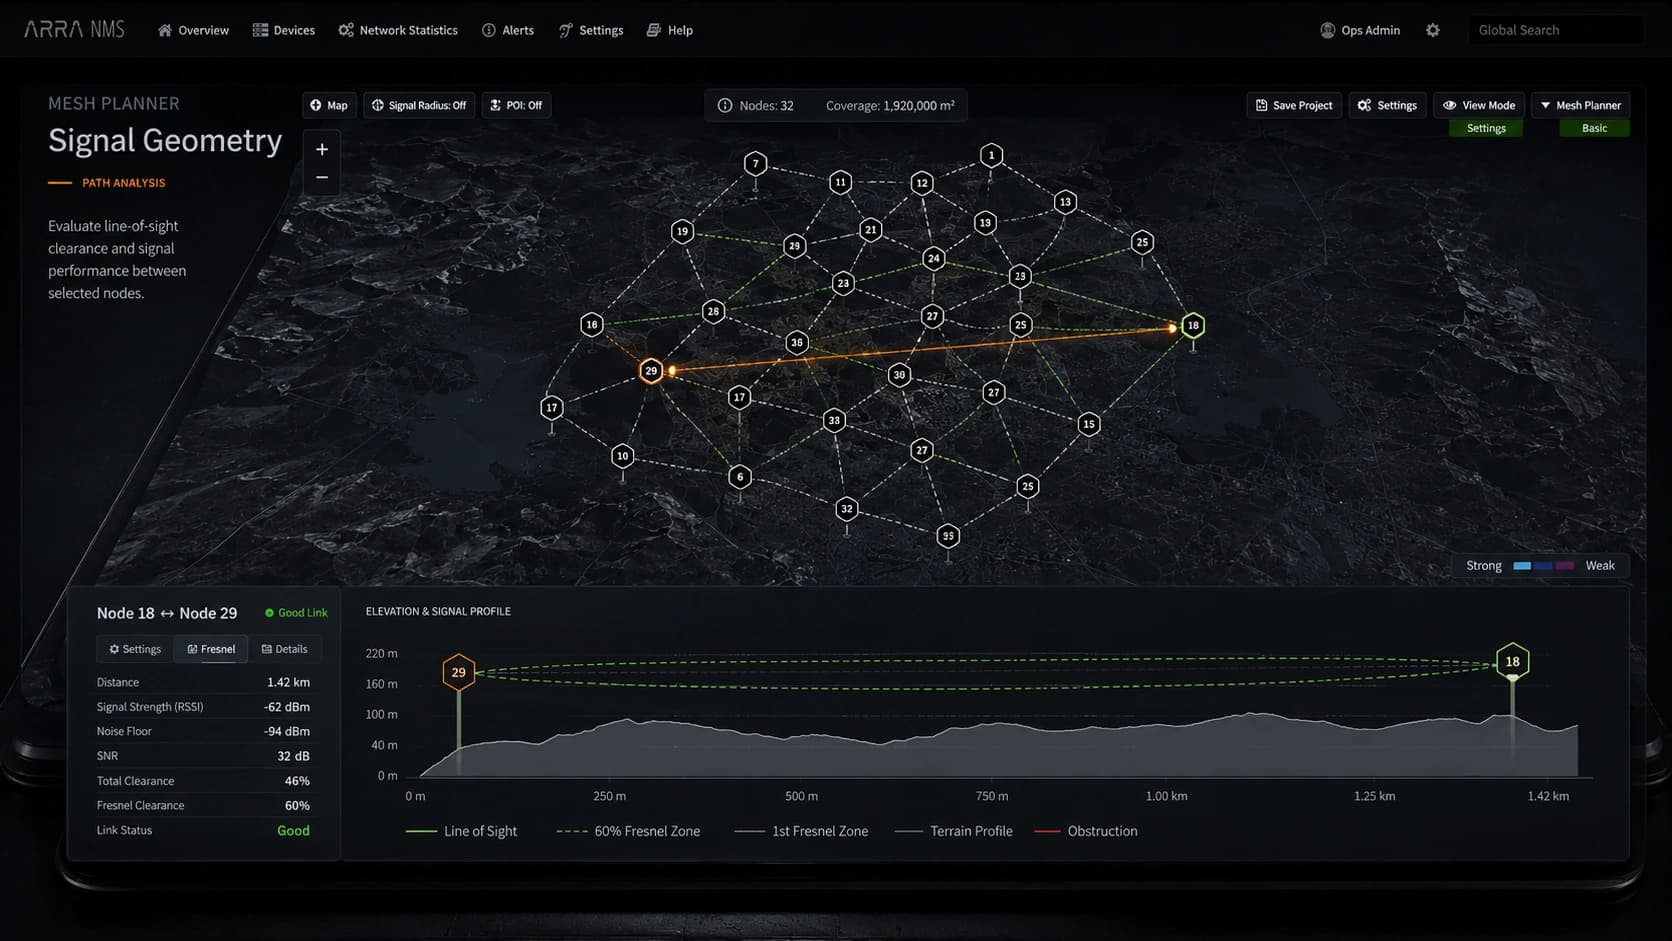1672x941 pixels.
Task: Go to Network Statistics in top navigation
Action: pyautogui.click(x=398, y=30)
